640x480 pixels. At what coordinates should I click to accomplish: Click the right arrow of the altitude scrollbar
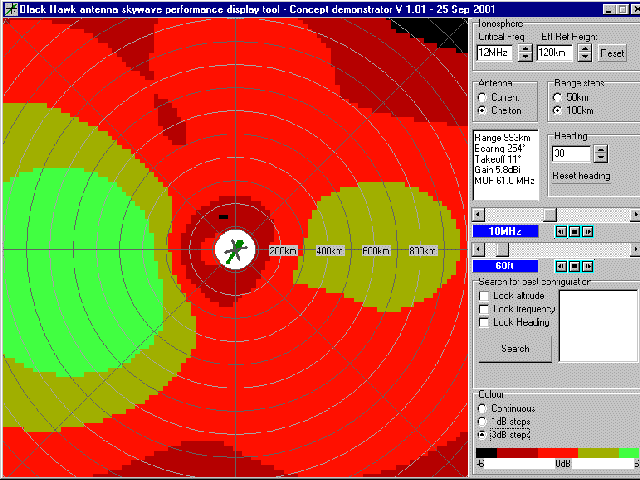pyautogui.click(x=635, y=249)
